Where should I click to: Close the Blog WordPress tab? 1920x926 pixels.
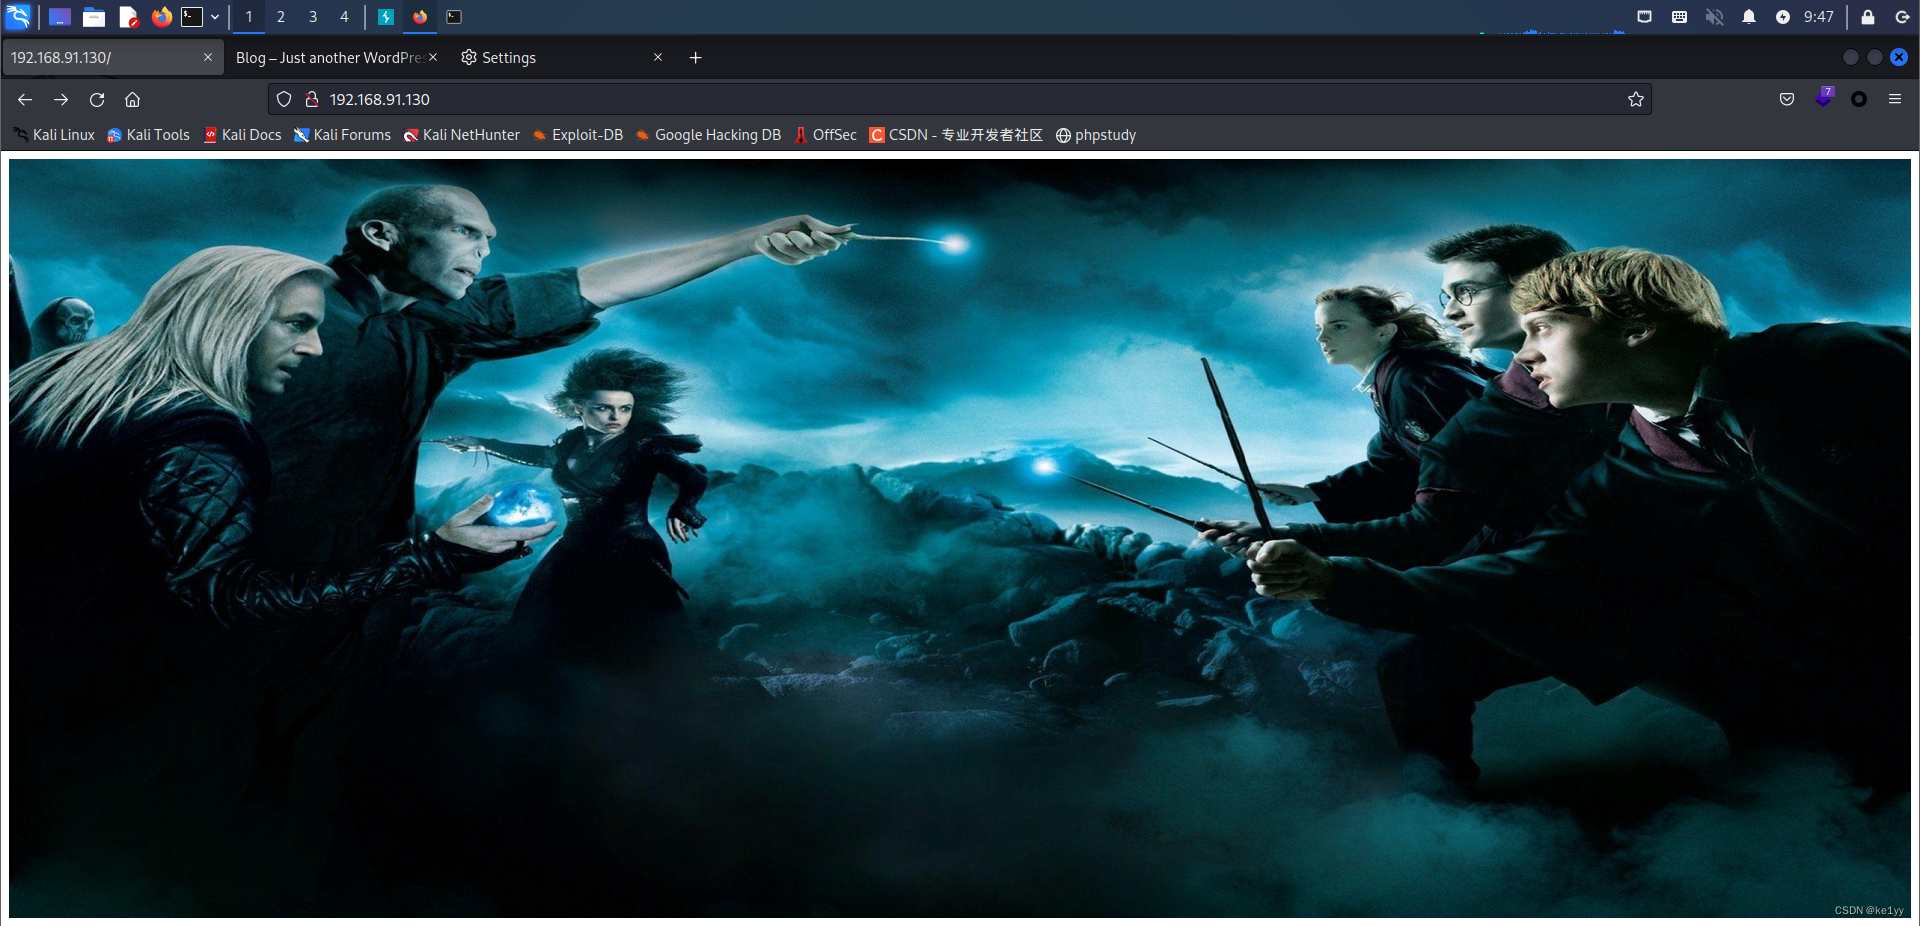[433, 57]
